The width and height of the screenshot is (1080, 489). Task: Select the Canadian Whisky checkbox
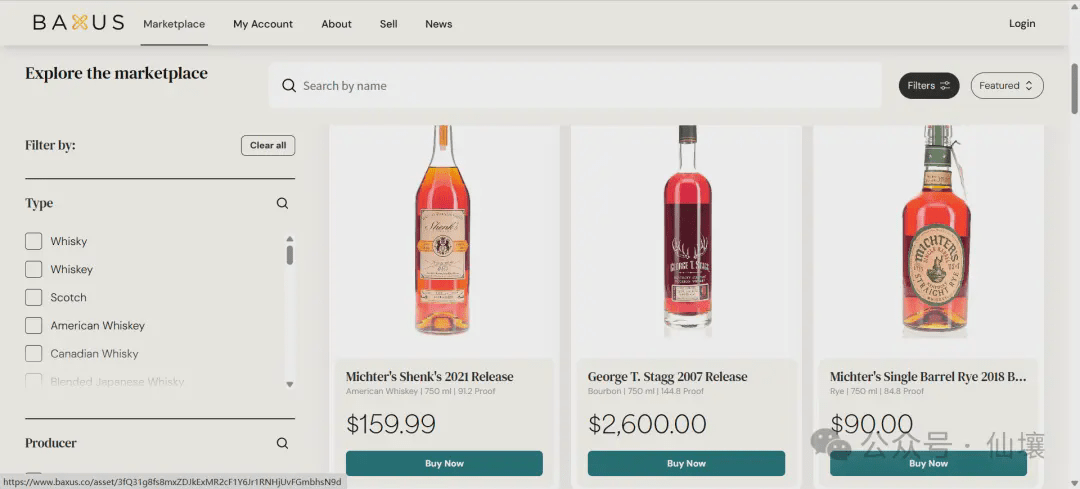(34, 353)
